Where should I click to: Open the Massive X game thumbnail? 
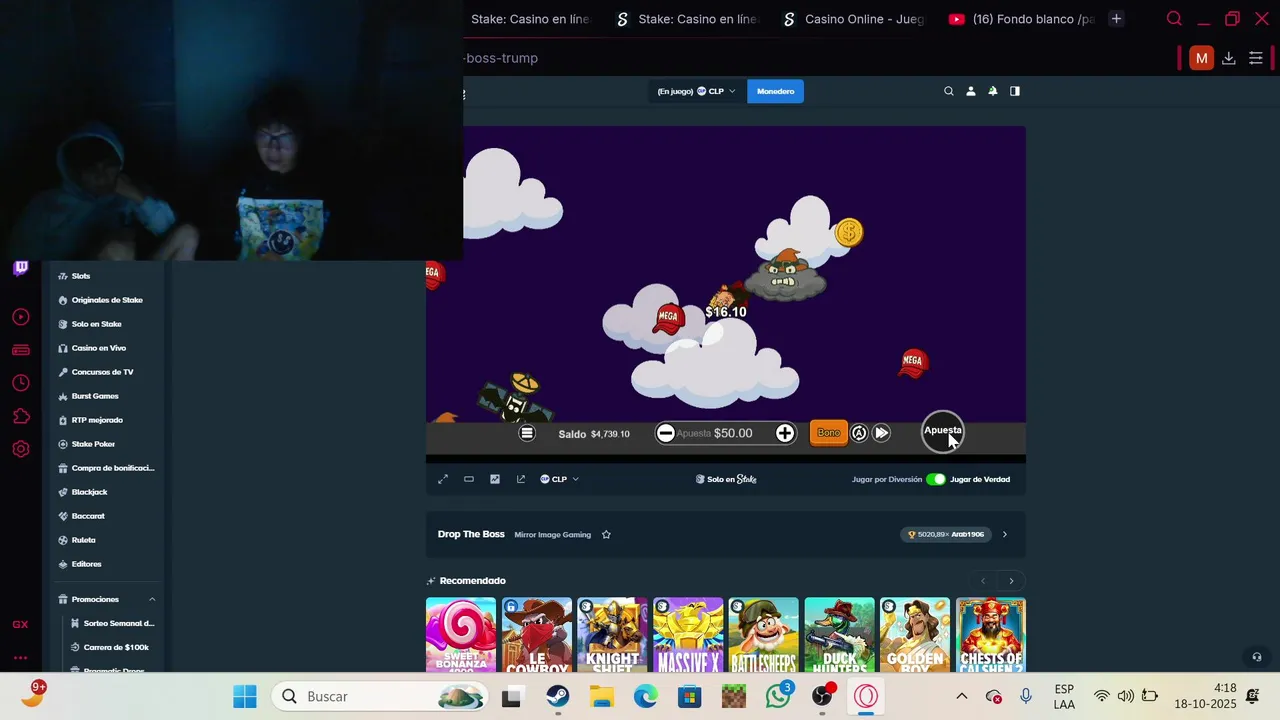pos(688,635)
